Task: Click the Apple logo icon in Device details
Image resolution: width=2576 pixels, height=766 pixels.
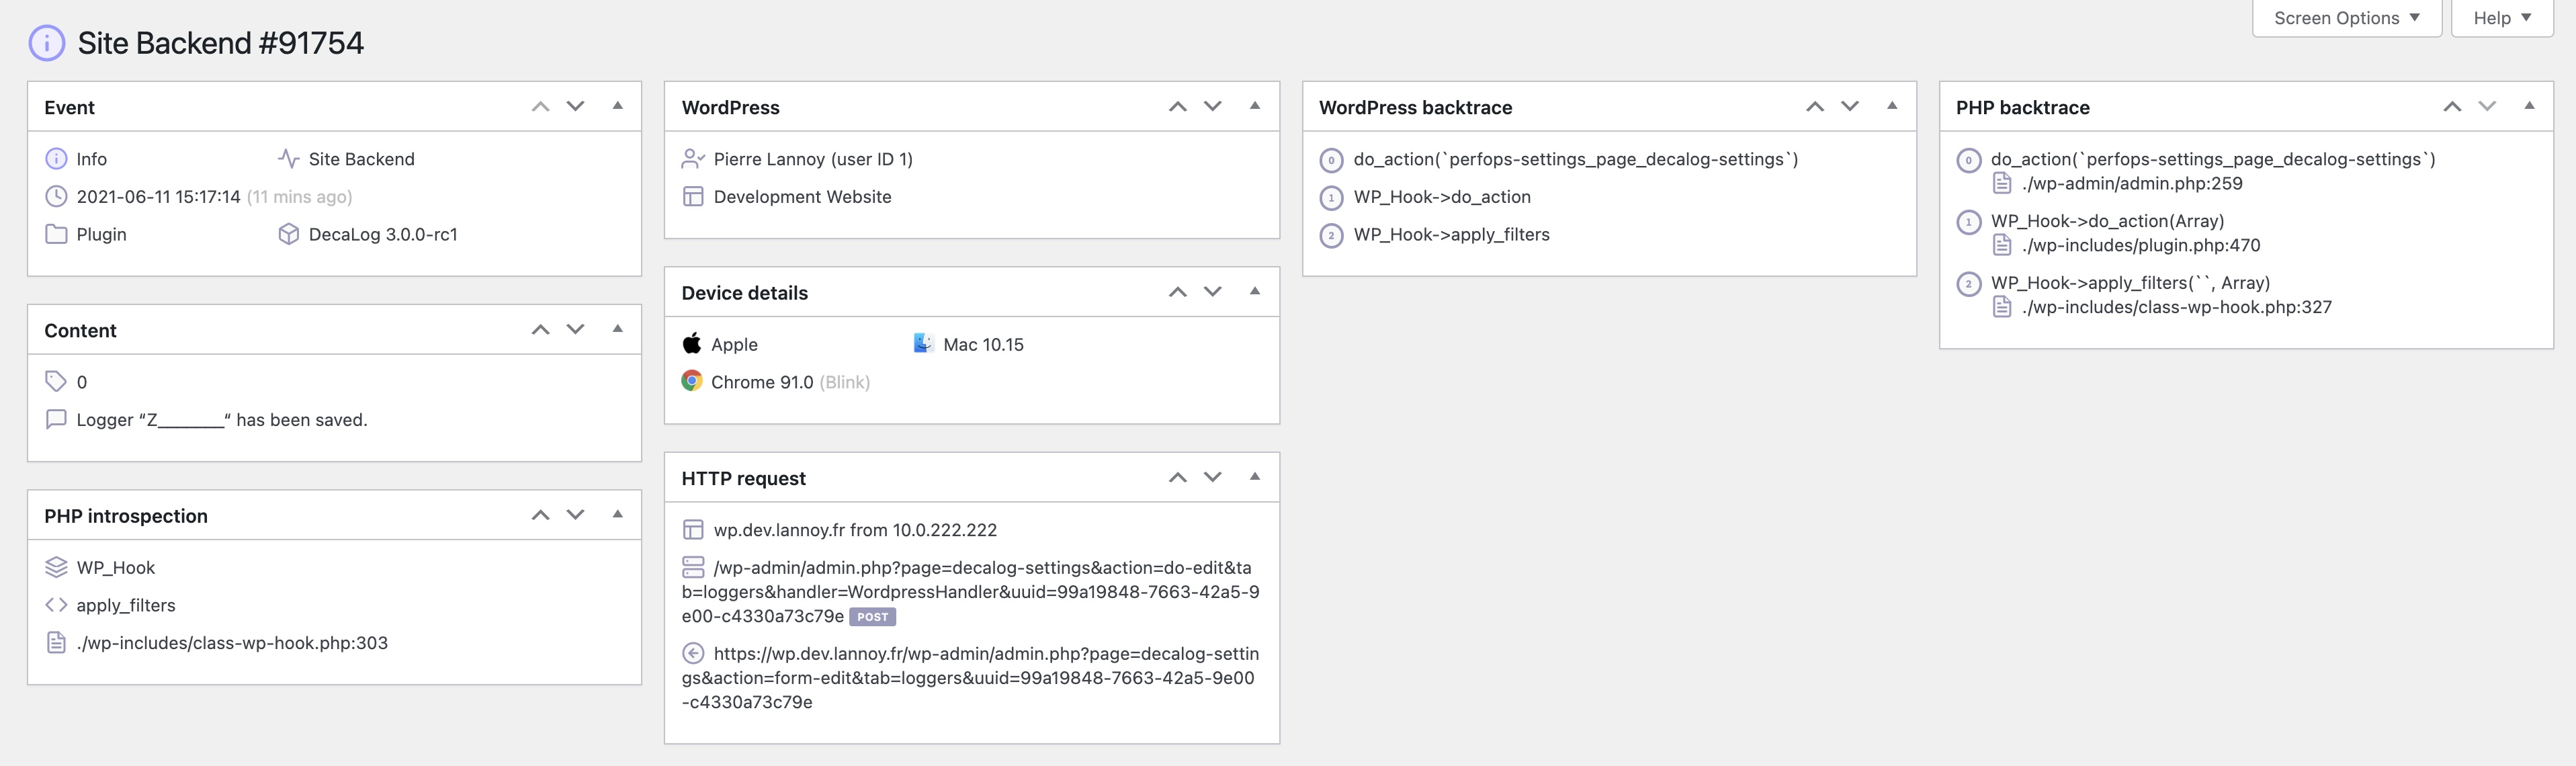Action: pos(692,344)
